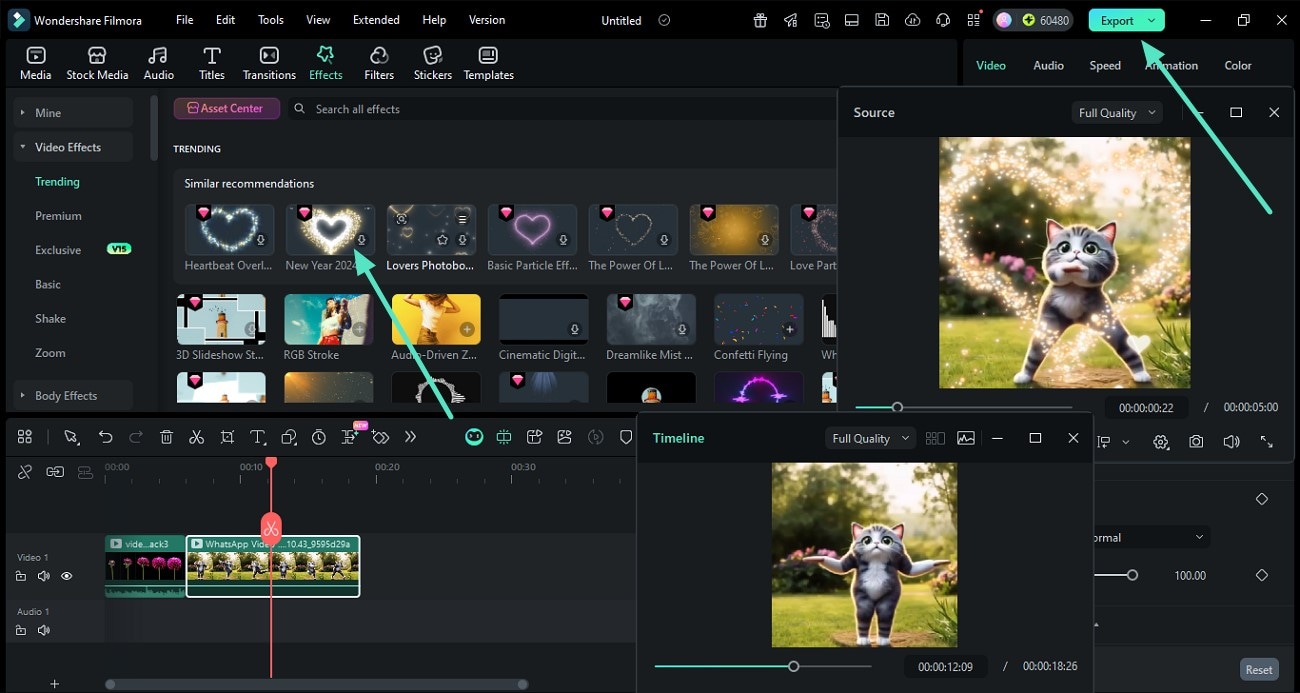
Task: Click the Speed adjustment clock icon
Action: coord(318,437)
